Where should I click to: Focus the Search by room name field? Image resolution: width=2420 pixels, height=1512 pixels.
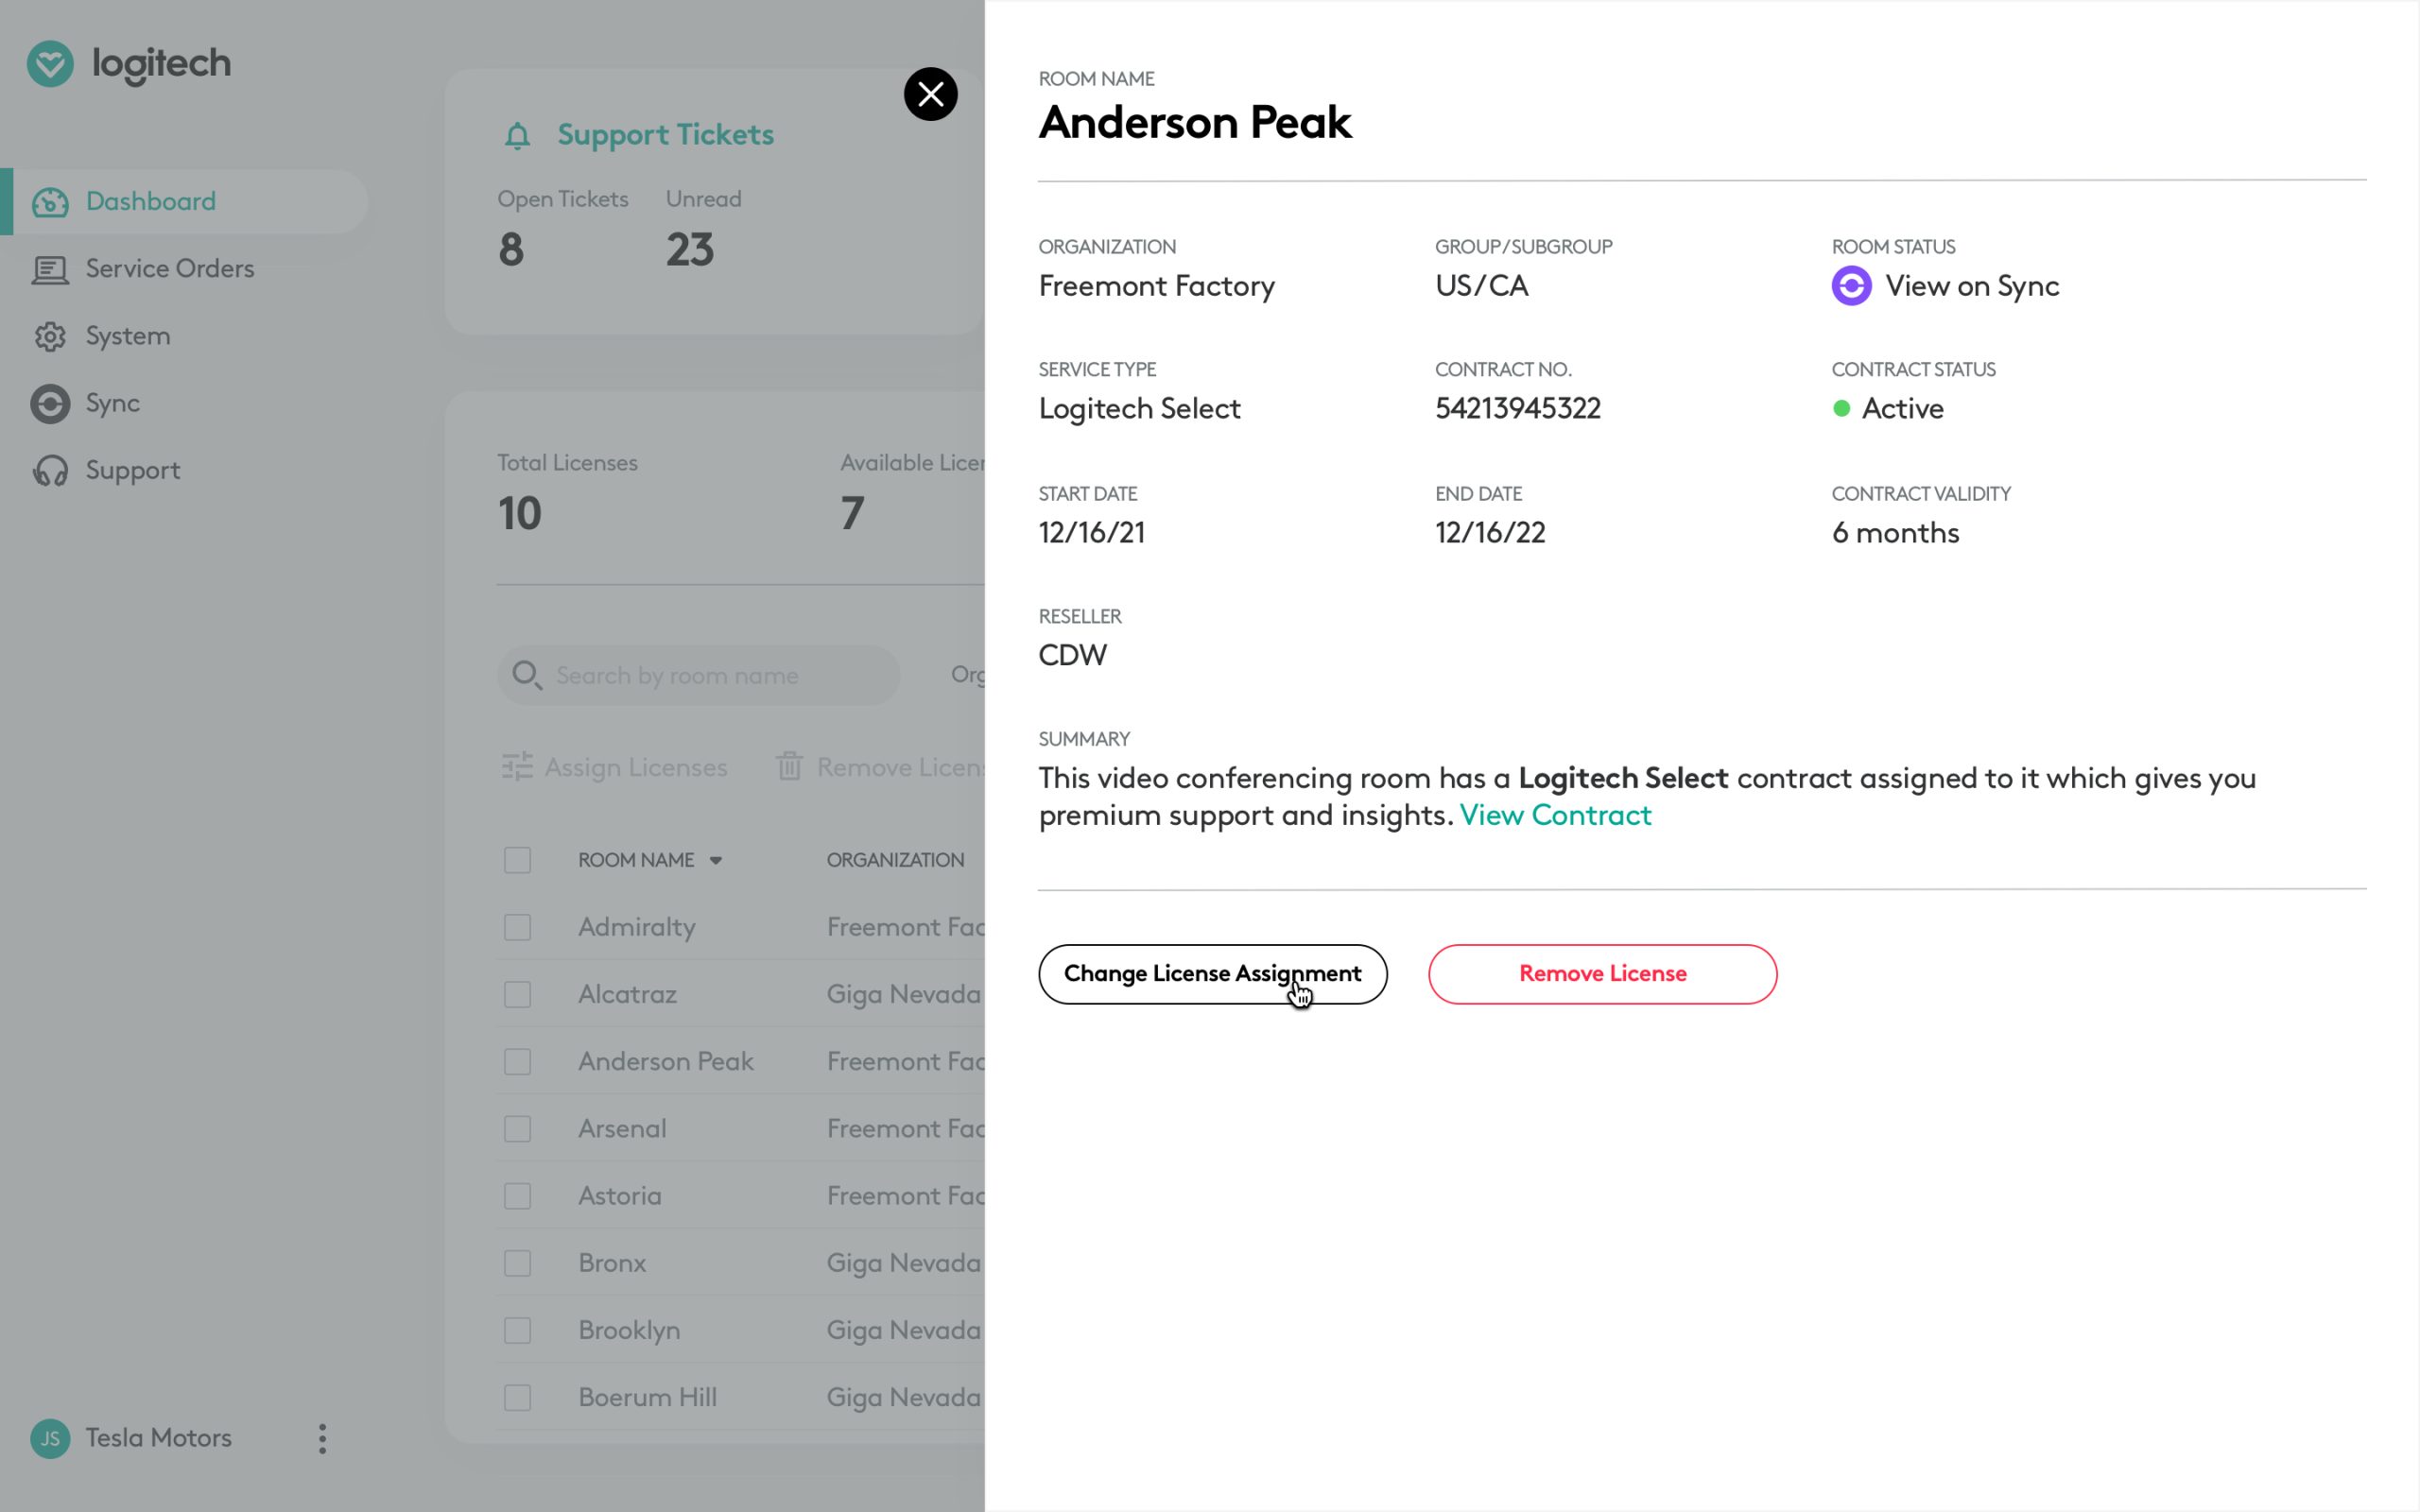698,675
